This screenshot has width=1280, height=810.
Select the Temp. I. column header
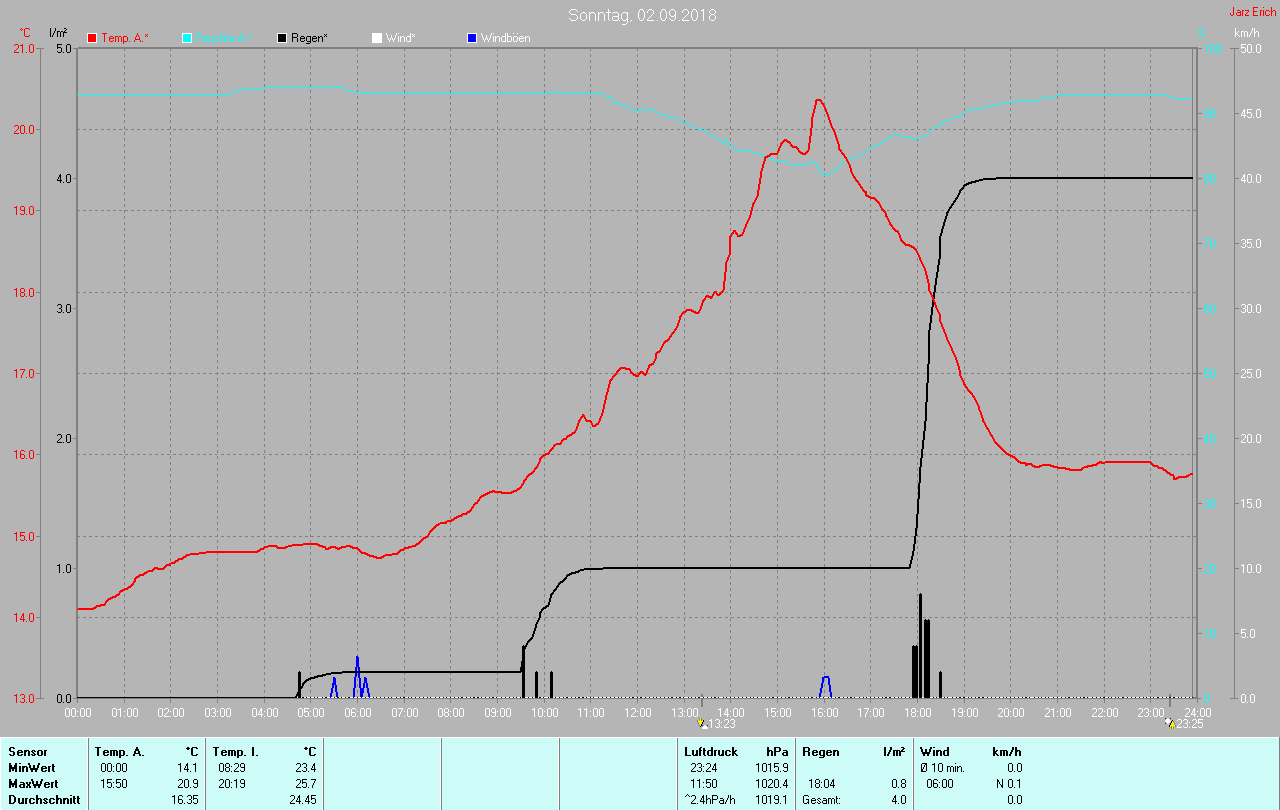pyautogui.click(x=236, y=751)
